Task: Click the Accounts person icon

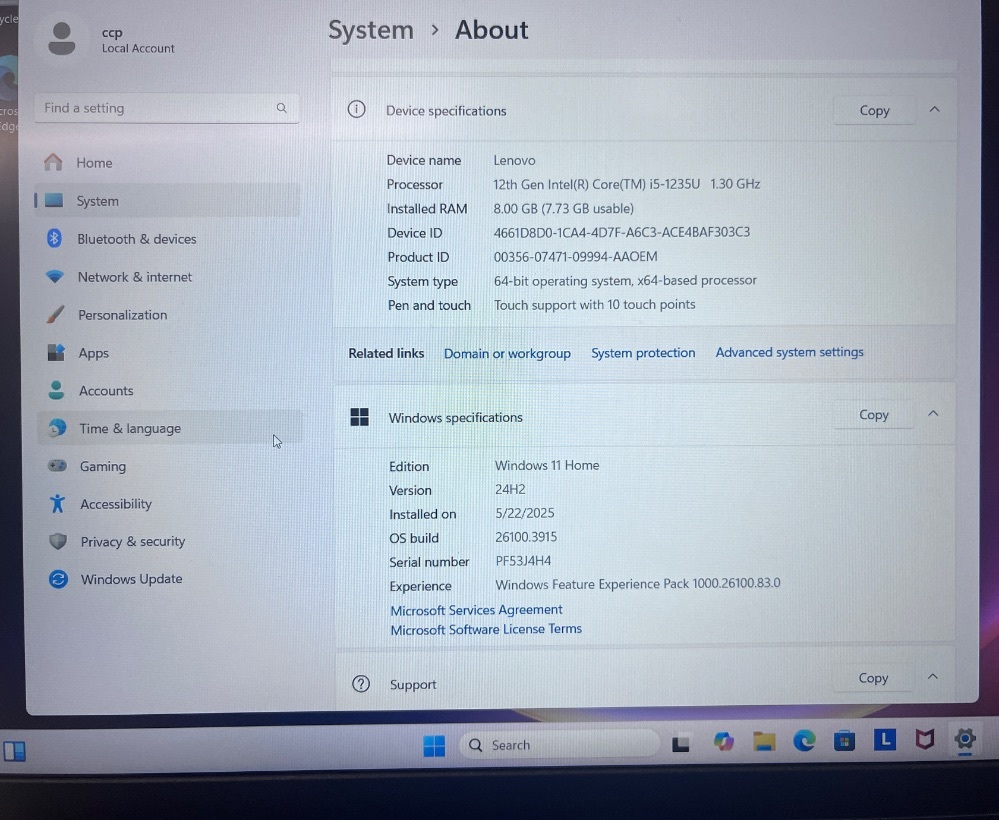Action: coord(56,390)
